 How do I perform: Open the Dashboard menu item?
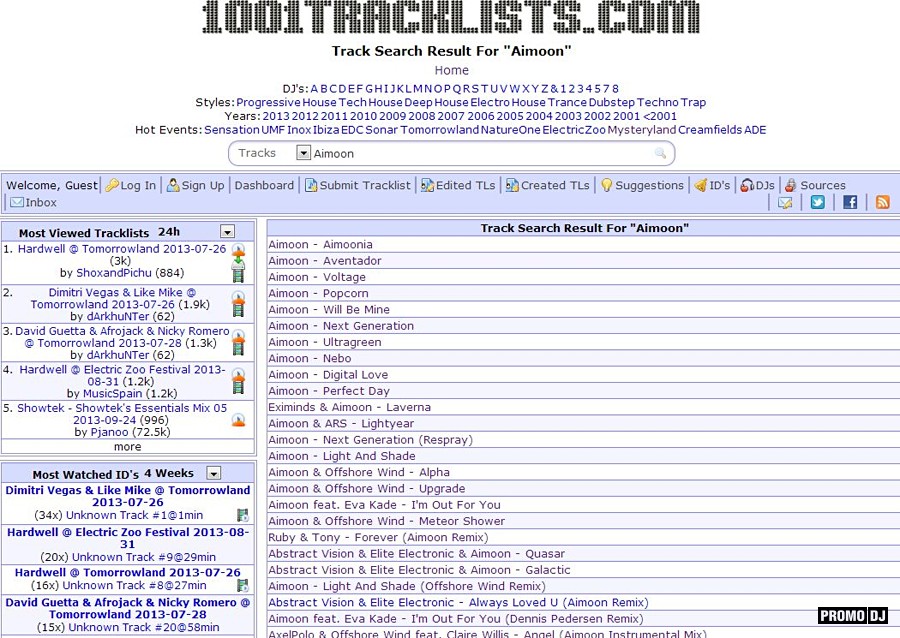(x=264, y=185)
